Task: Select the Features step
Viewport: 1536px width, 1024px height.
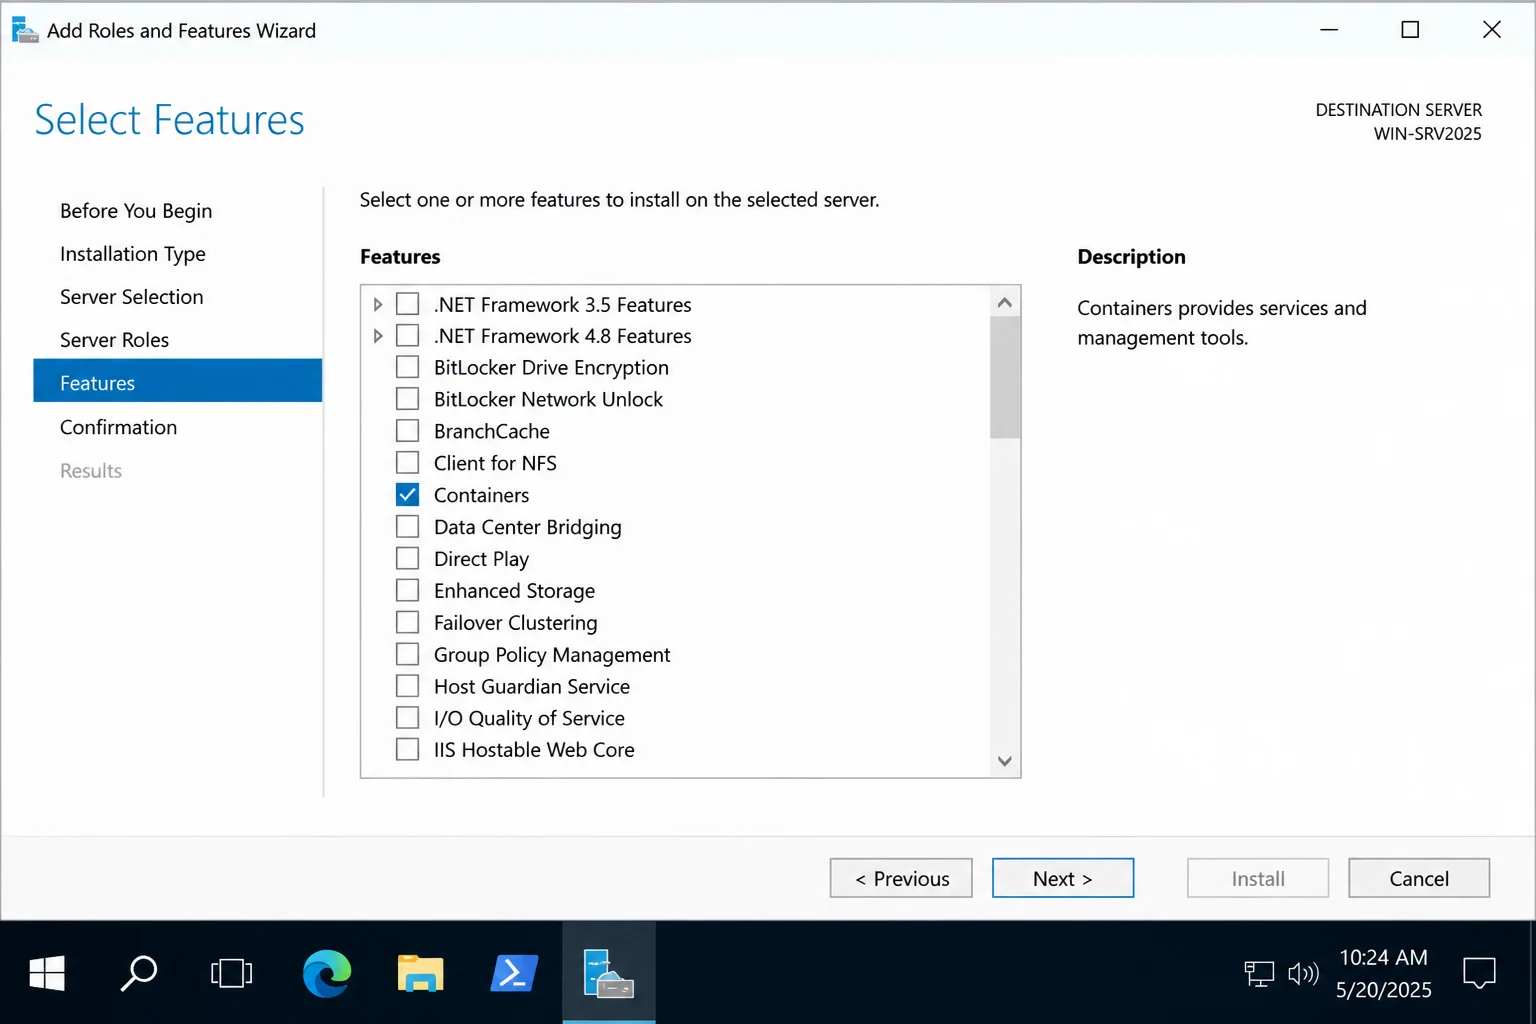Action: 178,381
